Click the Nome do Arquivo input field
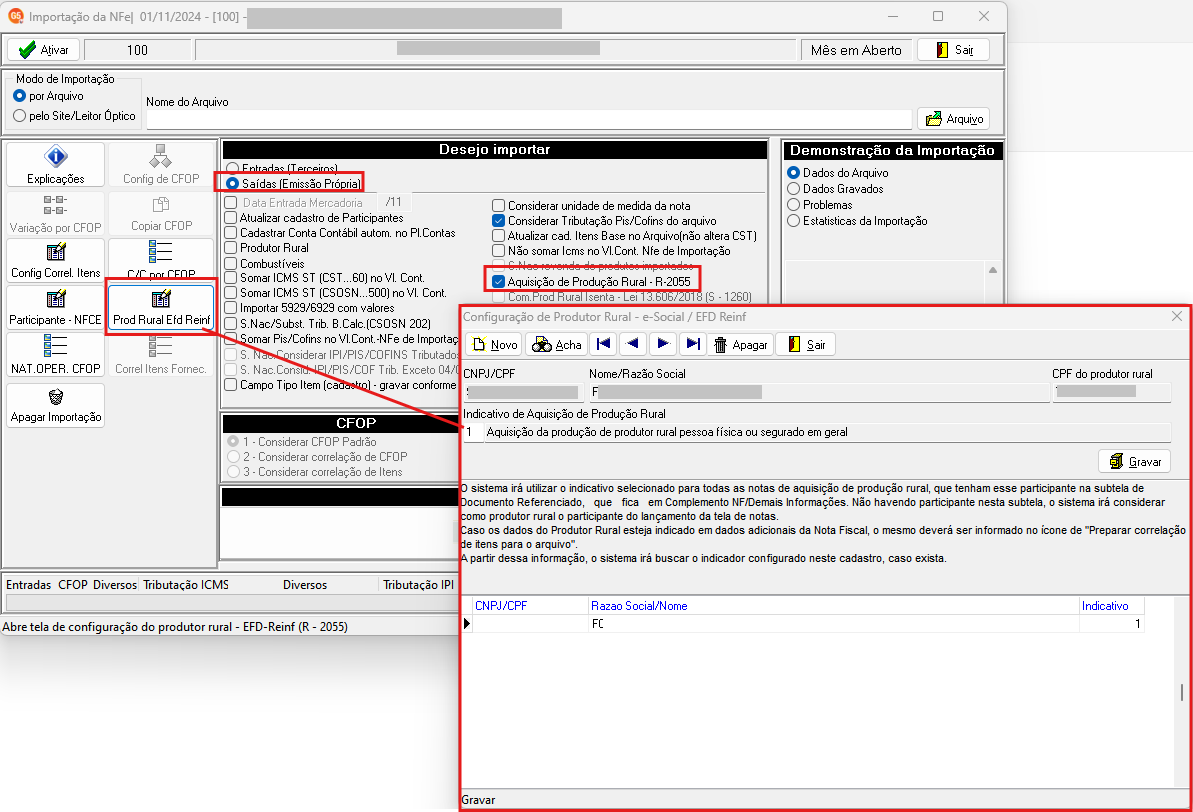Viewport: 1193px width, 812px height. click(529, 119)
